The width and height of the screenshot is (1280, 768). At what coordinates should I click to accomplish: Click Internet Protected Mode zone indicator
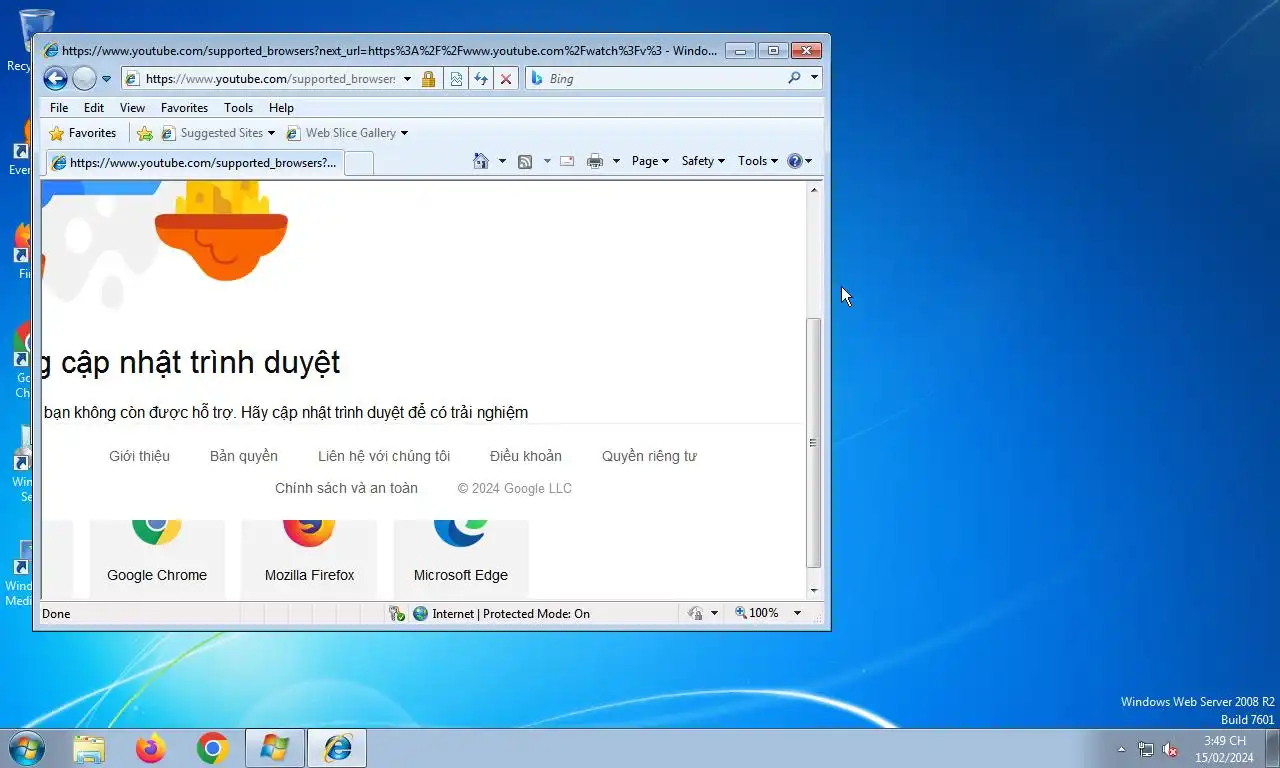tap(501, 613)
